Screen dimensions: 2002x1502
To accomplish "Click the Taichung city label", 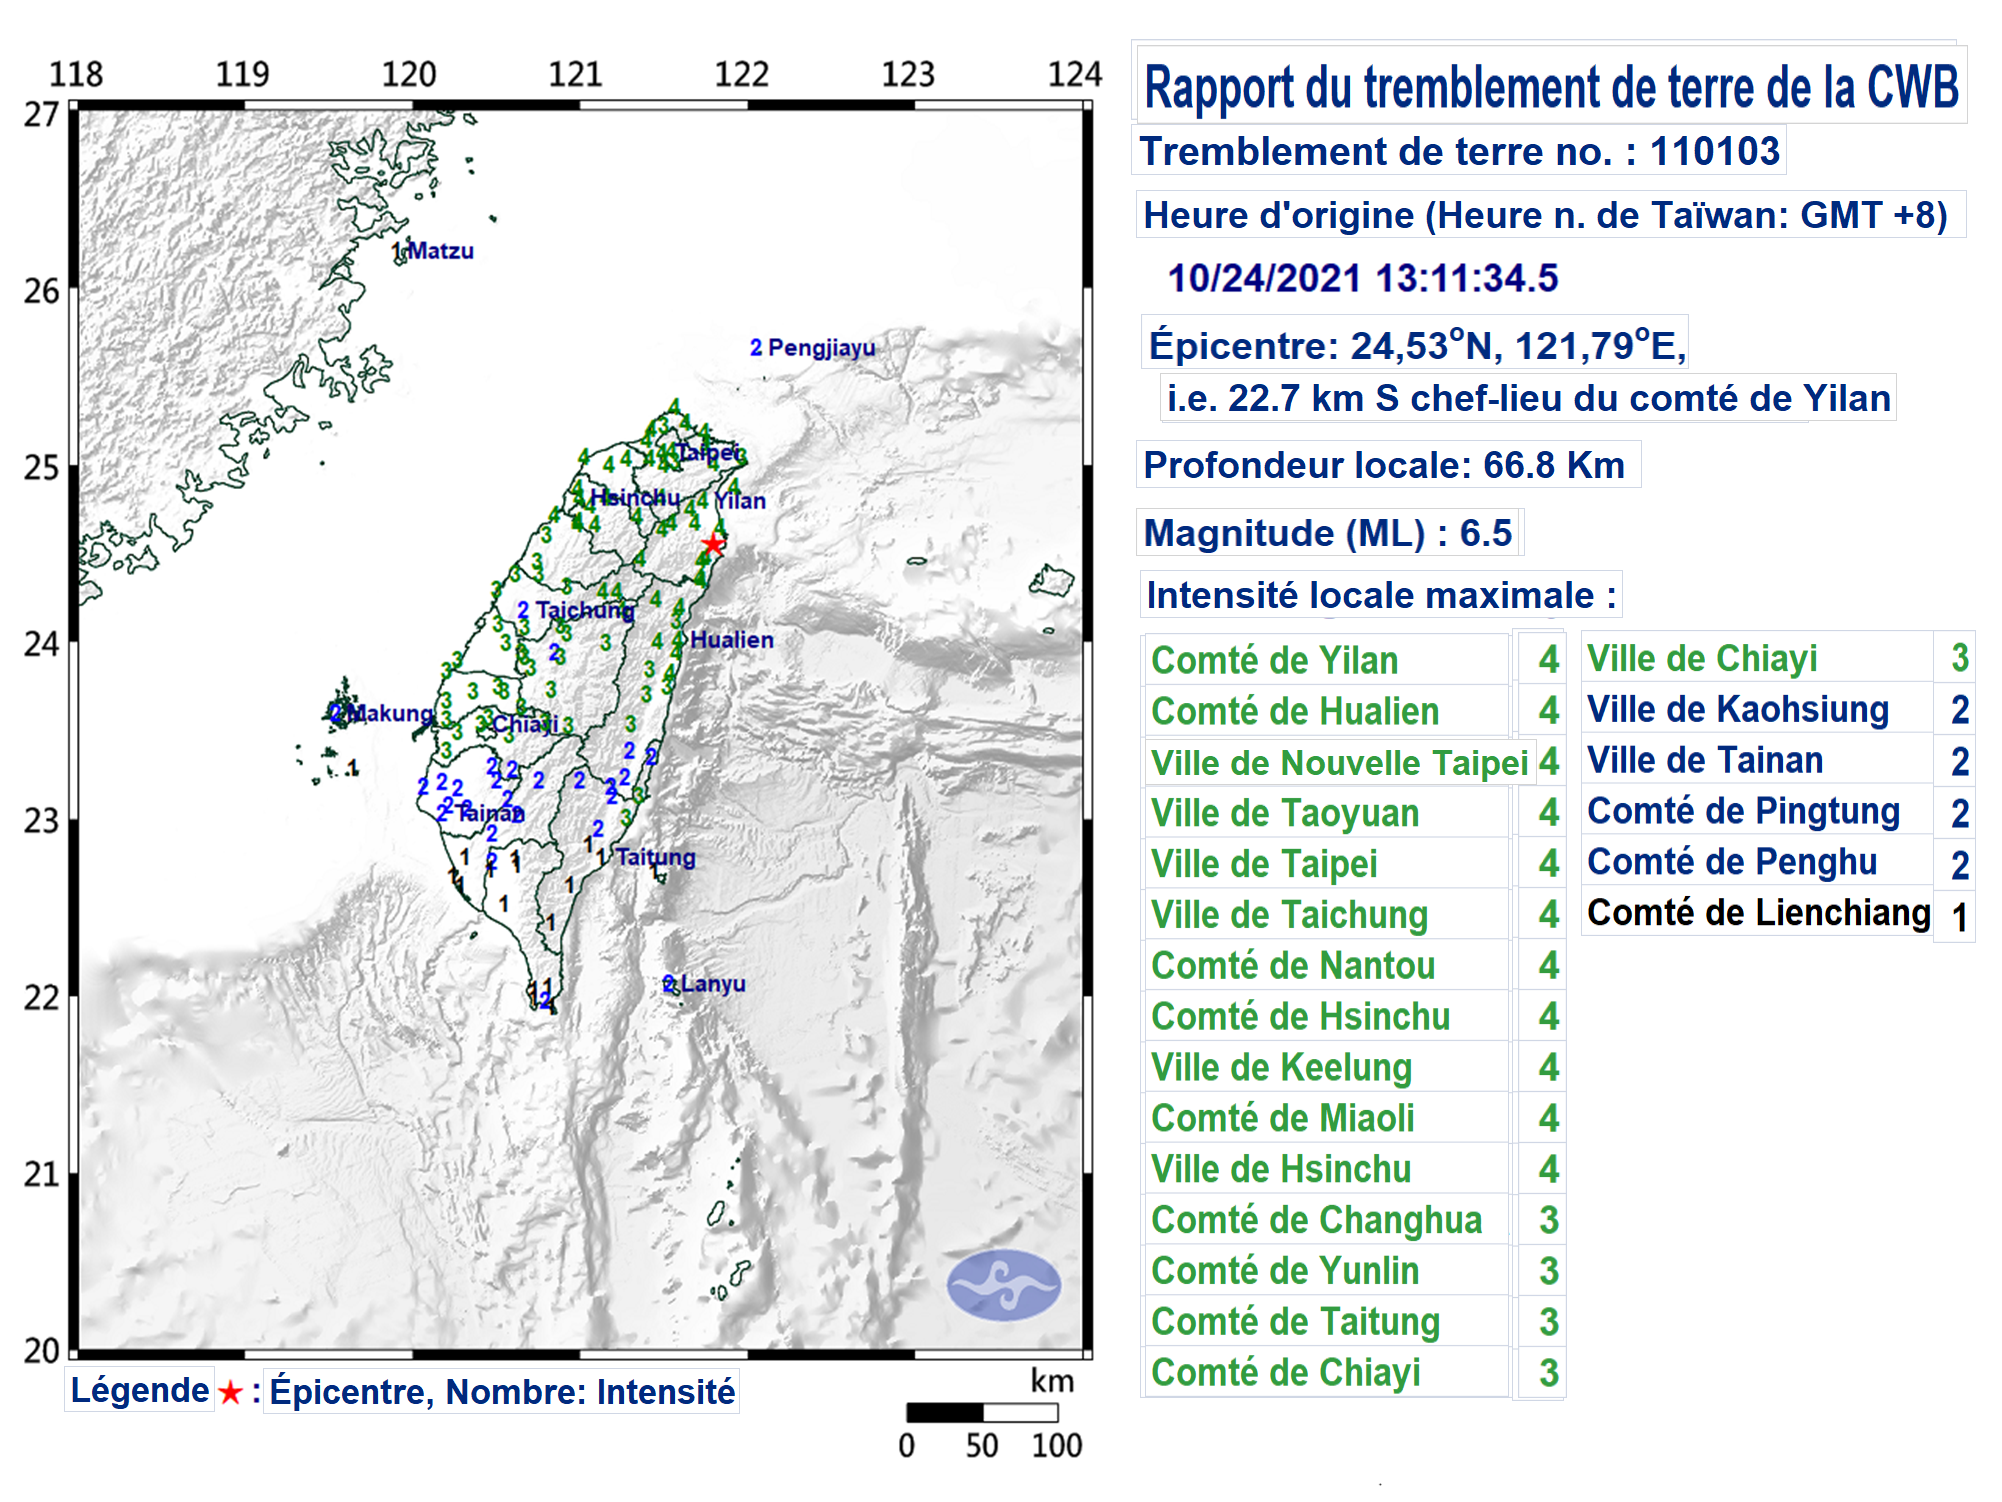I will pyautogui.click(x=584, y=610).
